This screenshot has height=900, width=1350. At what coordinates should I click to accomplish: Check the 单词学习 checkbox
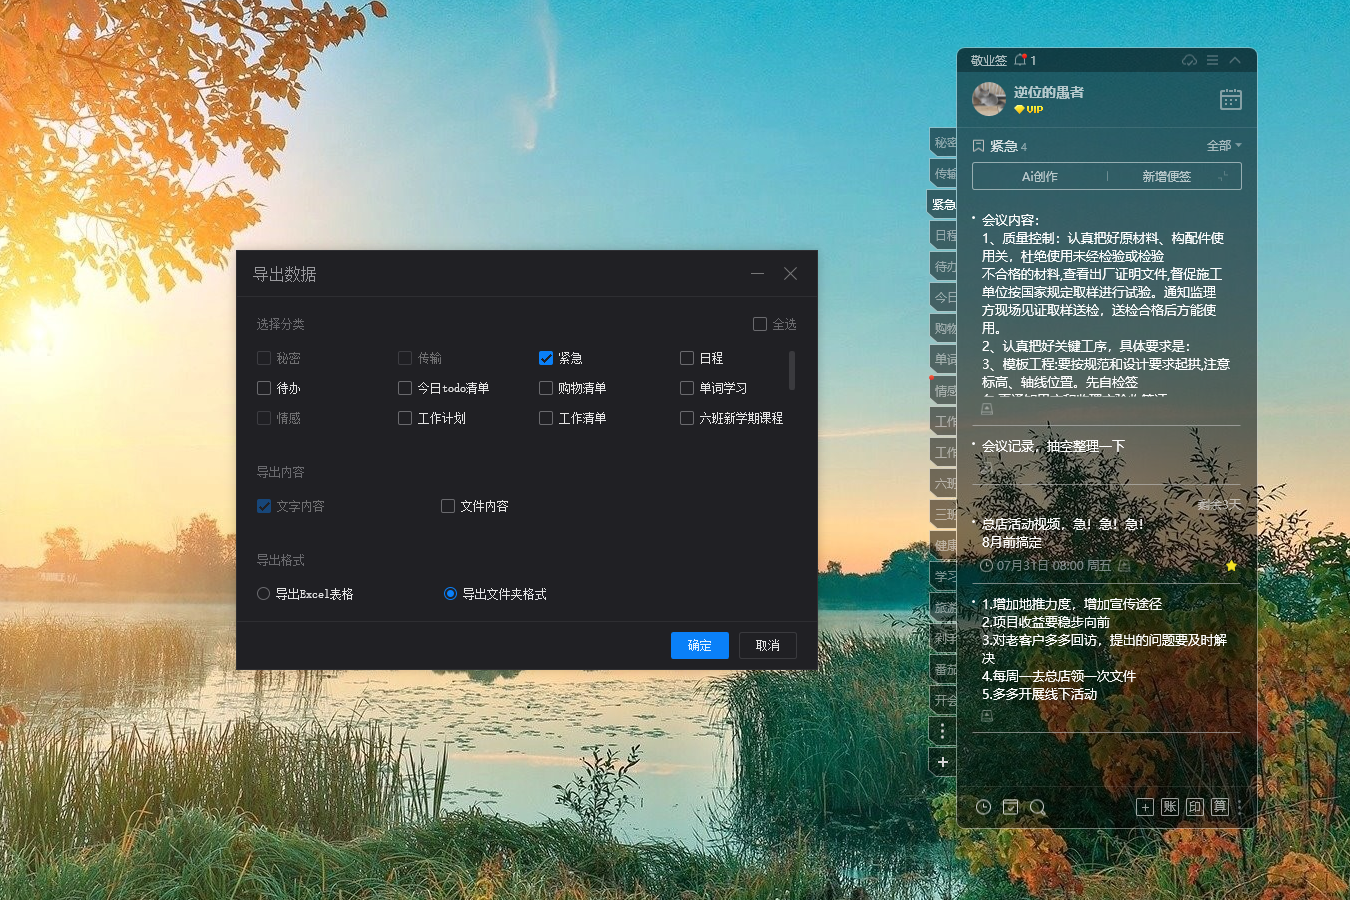point(687,388)
